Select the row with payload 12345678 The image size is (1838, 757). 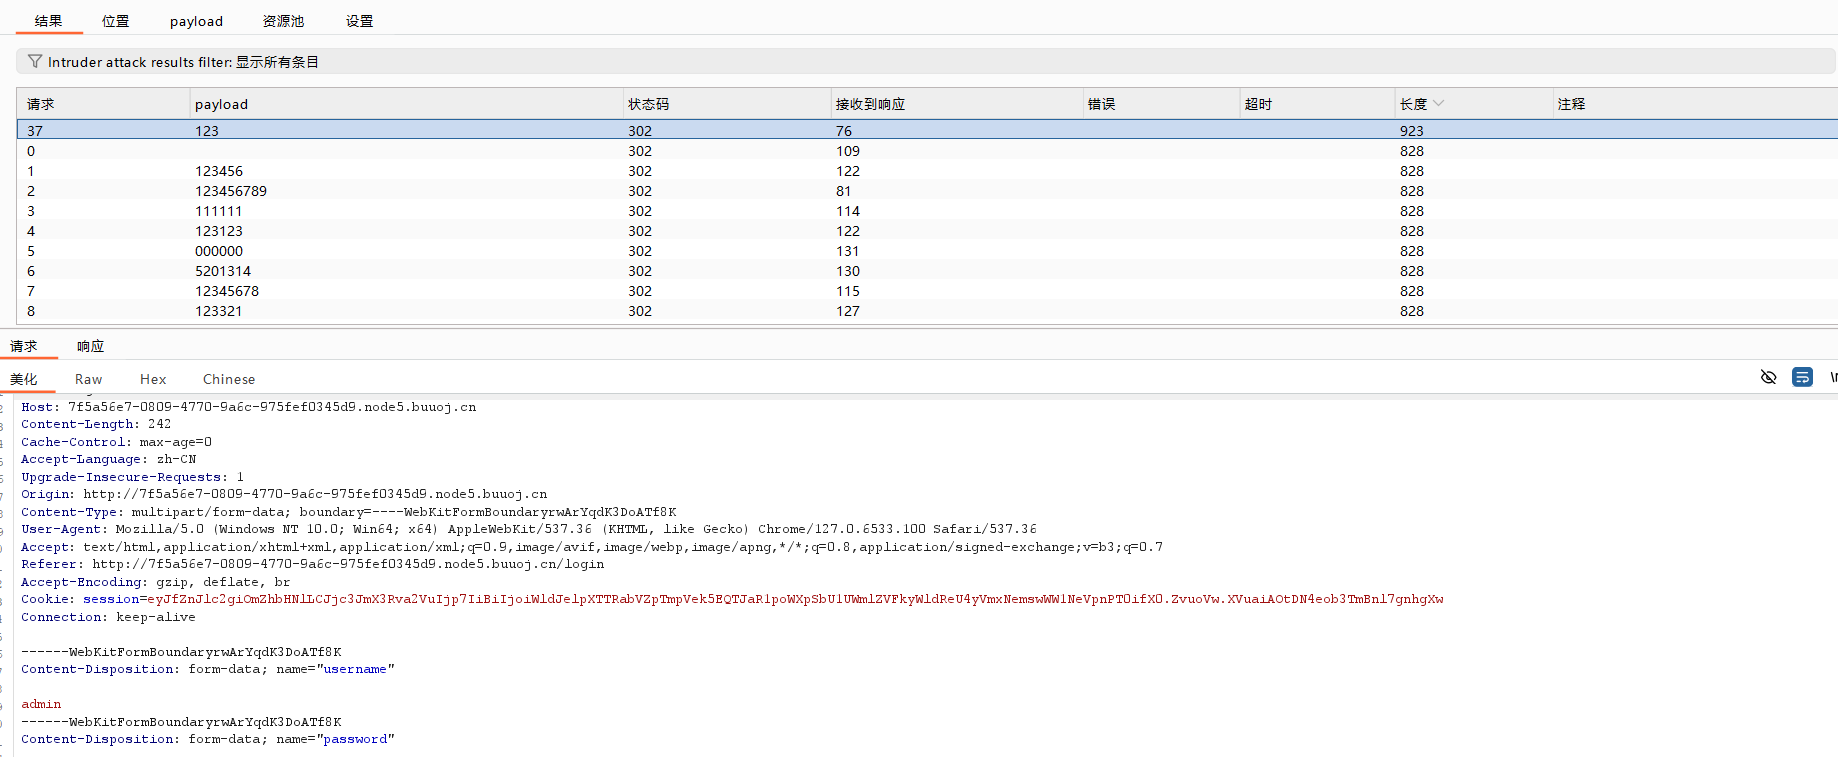tap(927, 291)
